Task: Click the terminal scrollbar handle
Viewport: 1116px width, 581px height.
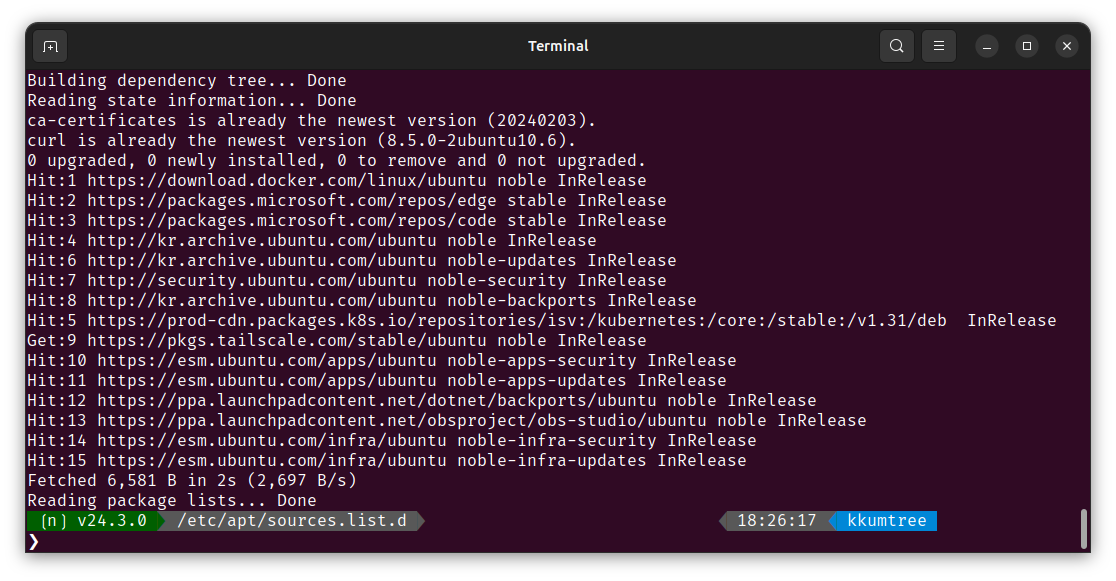Action: coord(1084,529)
